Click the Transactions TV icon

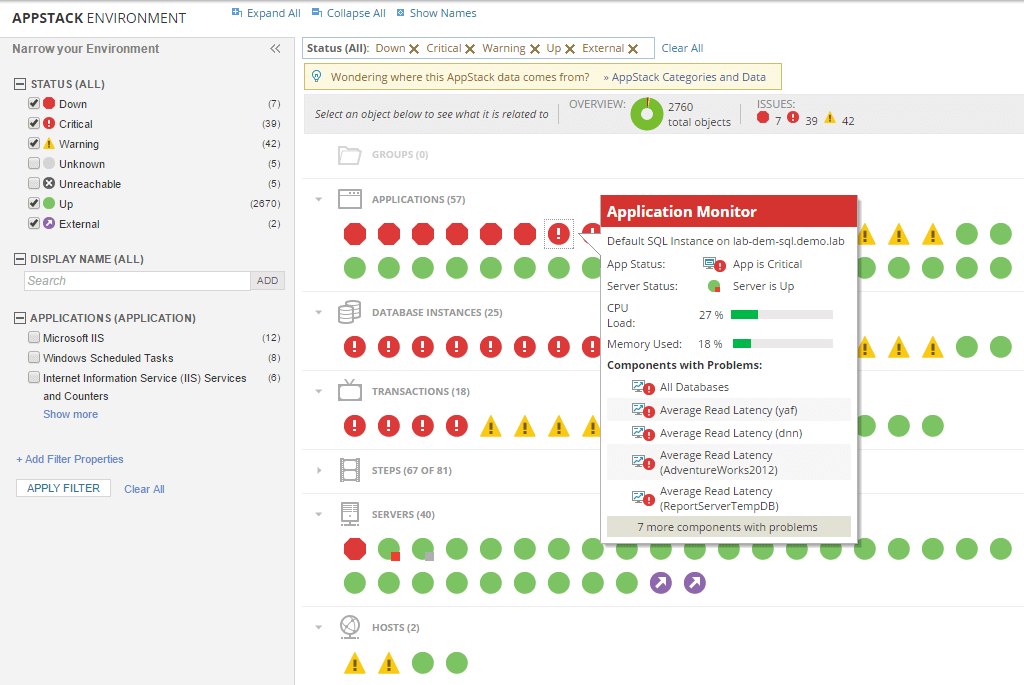[x=349, y=390]
